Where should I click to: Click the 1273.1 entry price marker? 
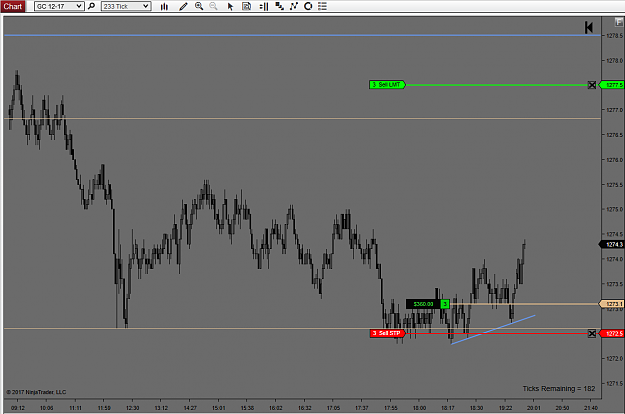click(612, 304)
